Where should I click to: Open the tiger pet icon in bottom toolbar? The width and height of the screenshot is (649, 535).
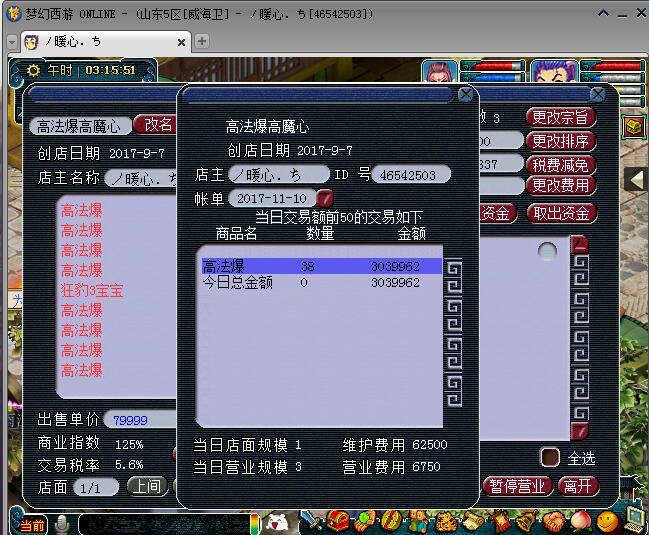coord(445,521)
